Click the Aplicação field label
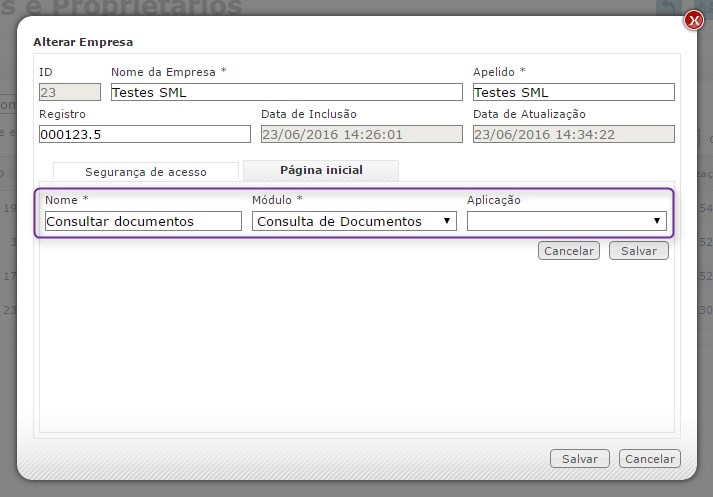Screen dimensions: 713x497 click(494, 200)
